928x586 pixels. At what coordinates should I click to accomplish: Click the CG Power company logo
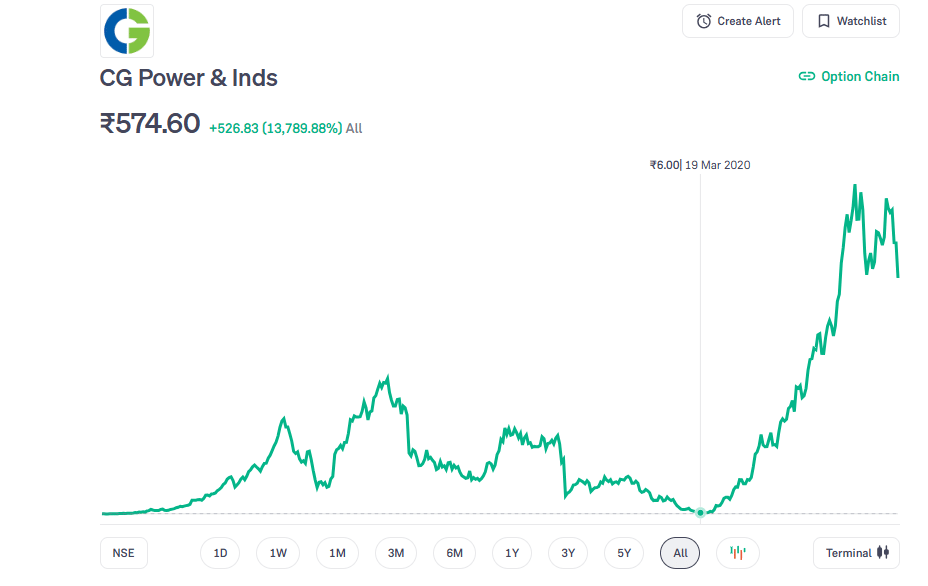click(127, 30)
